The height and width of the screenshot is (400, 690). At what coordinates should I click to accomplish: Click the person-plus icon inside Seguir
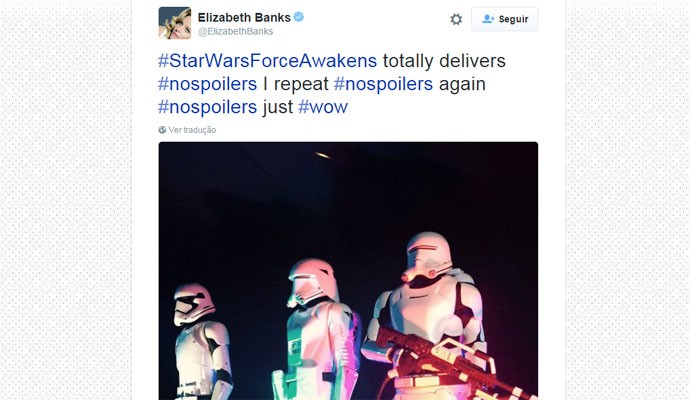(488, 19)
